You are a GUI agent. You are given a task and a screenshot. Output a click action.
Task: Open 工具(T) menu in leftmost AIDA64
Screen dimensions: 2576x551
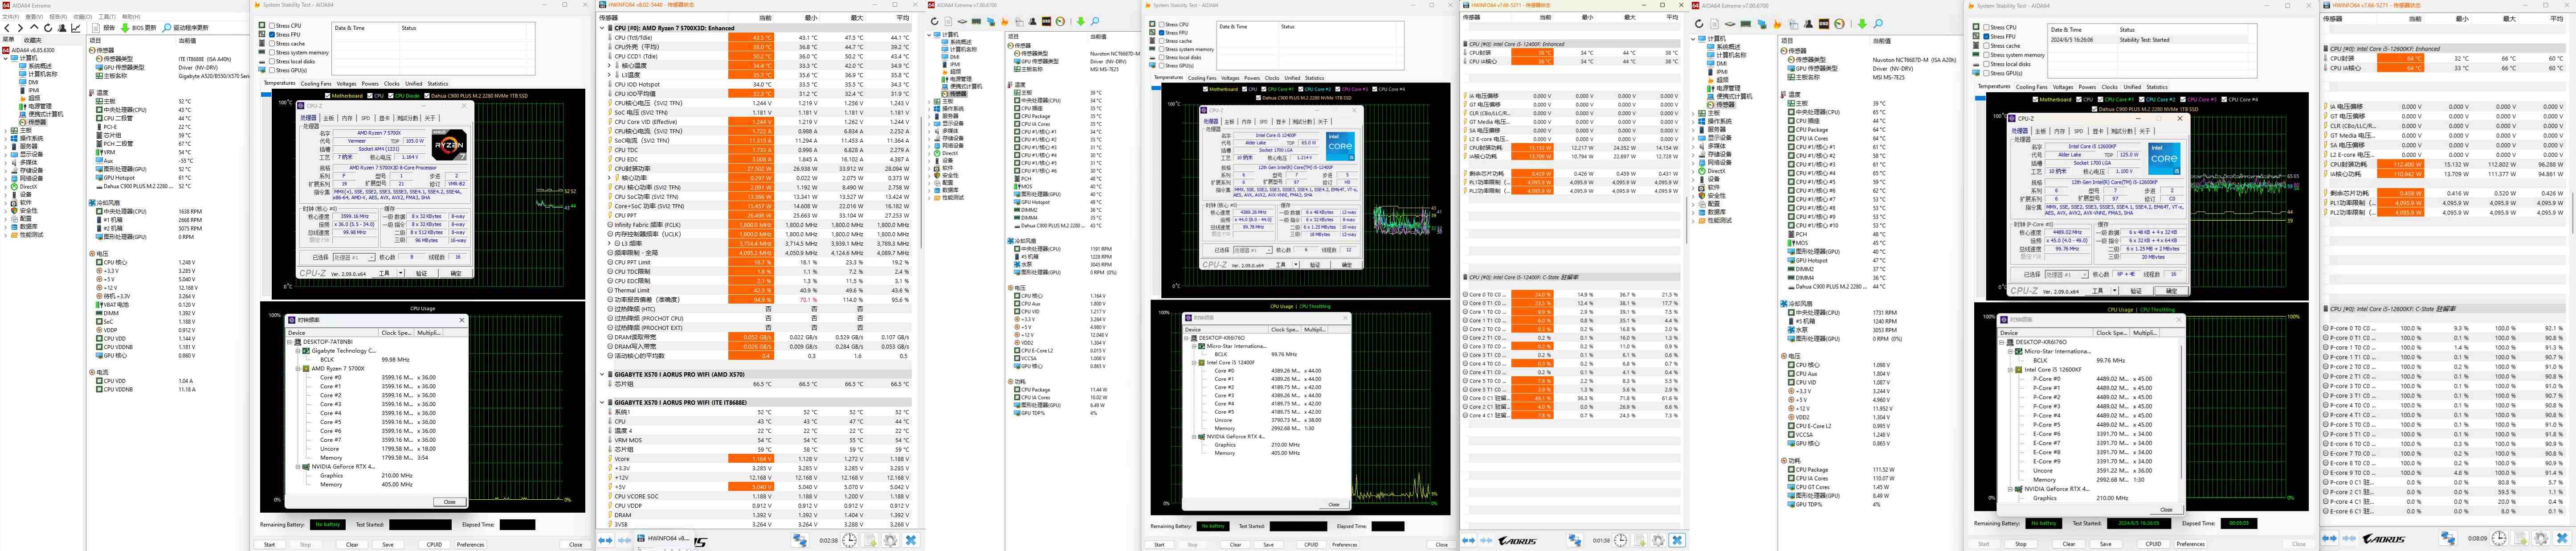pyautogui.click(x=107, y=17)
